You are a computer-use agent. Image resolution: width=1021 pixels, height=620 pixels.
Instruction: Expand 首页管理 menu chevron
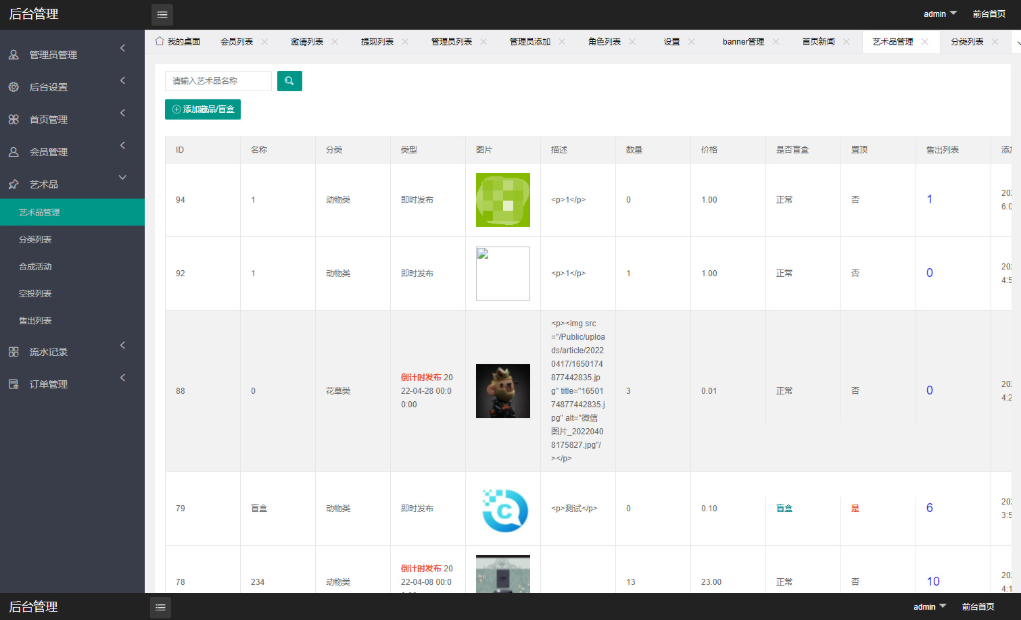[122, 113]
